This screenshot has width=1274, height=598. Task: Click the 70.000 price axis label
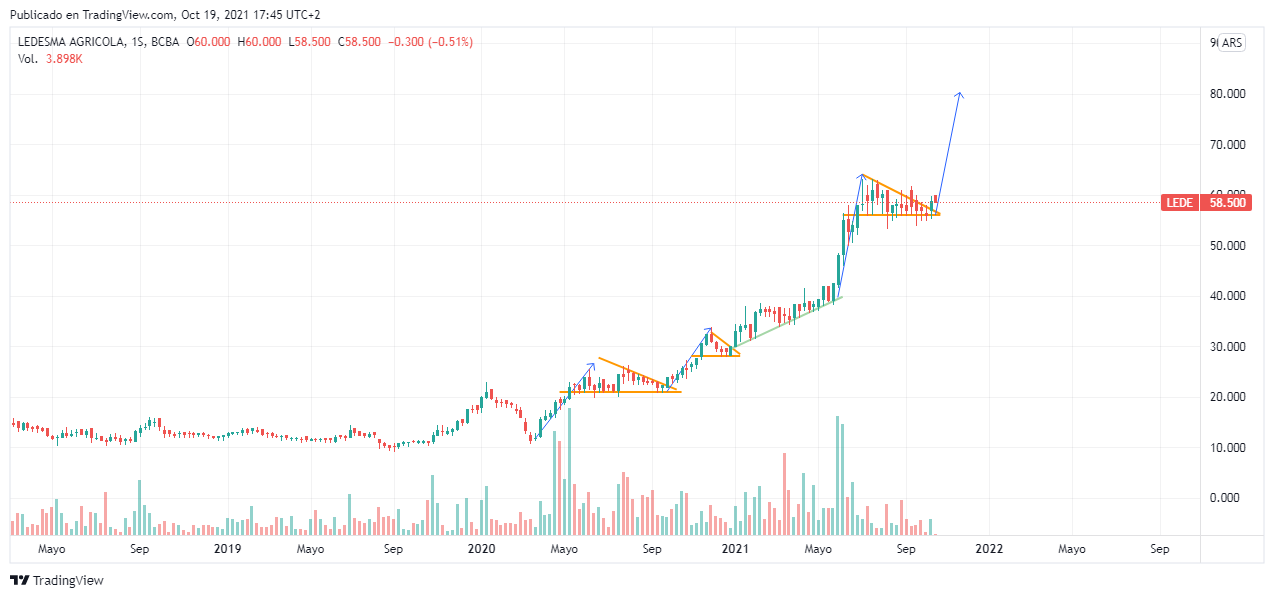point(1227,145)
